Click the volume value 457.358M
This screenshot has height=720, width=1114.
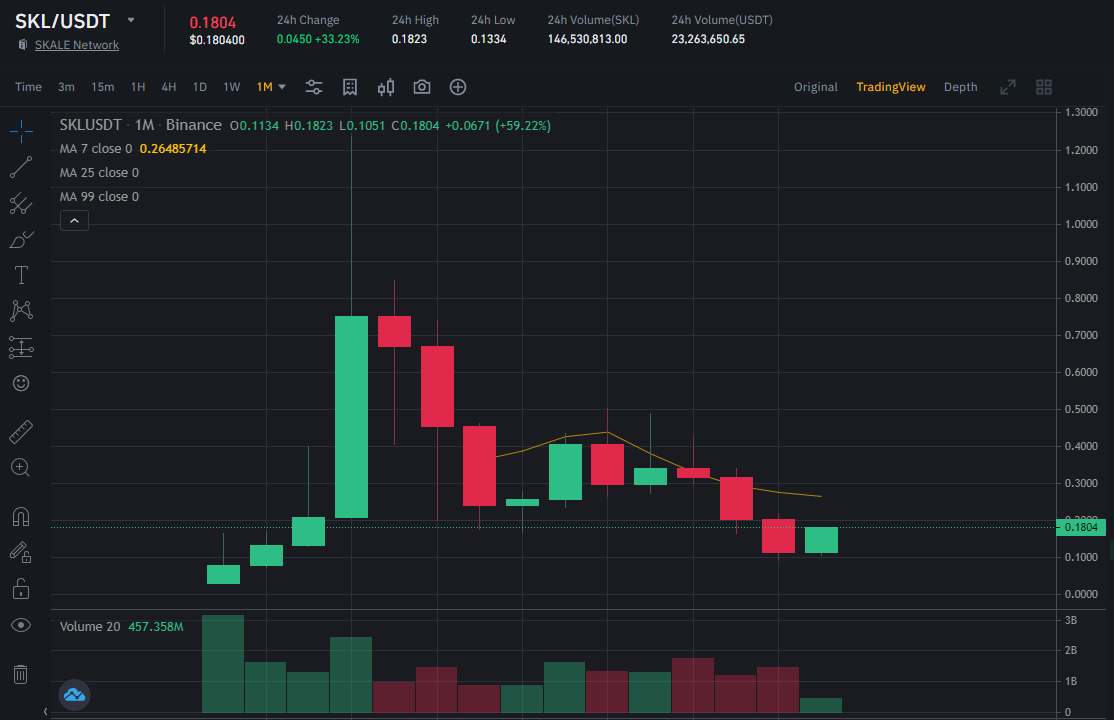pos(156,626)
